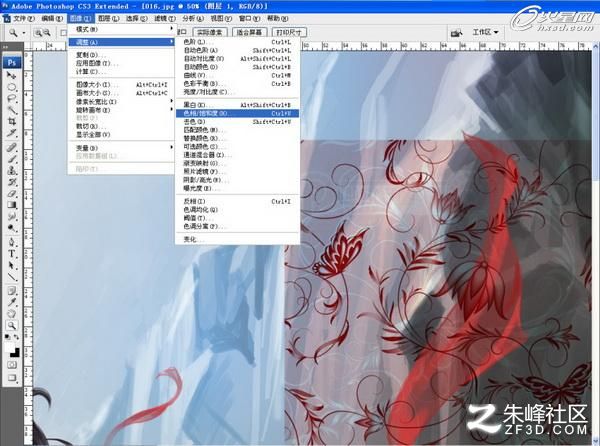Image resolution: width=600 pixels, height=446 pixels.
Task: Swap foreground and background colors
Action: 16,337
